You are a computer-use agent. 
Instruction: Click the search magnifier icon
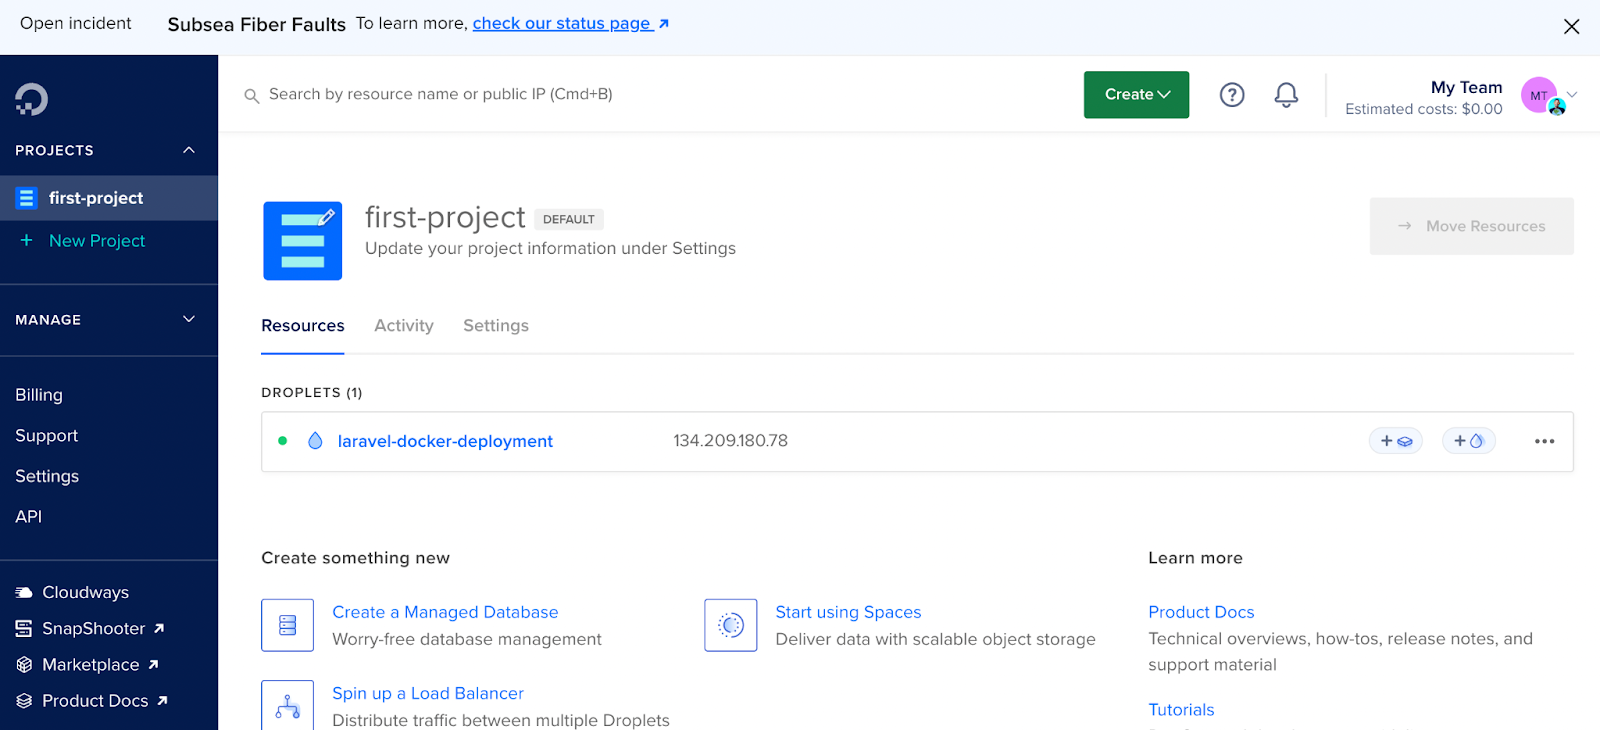point(252,96)
